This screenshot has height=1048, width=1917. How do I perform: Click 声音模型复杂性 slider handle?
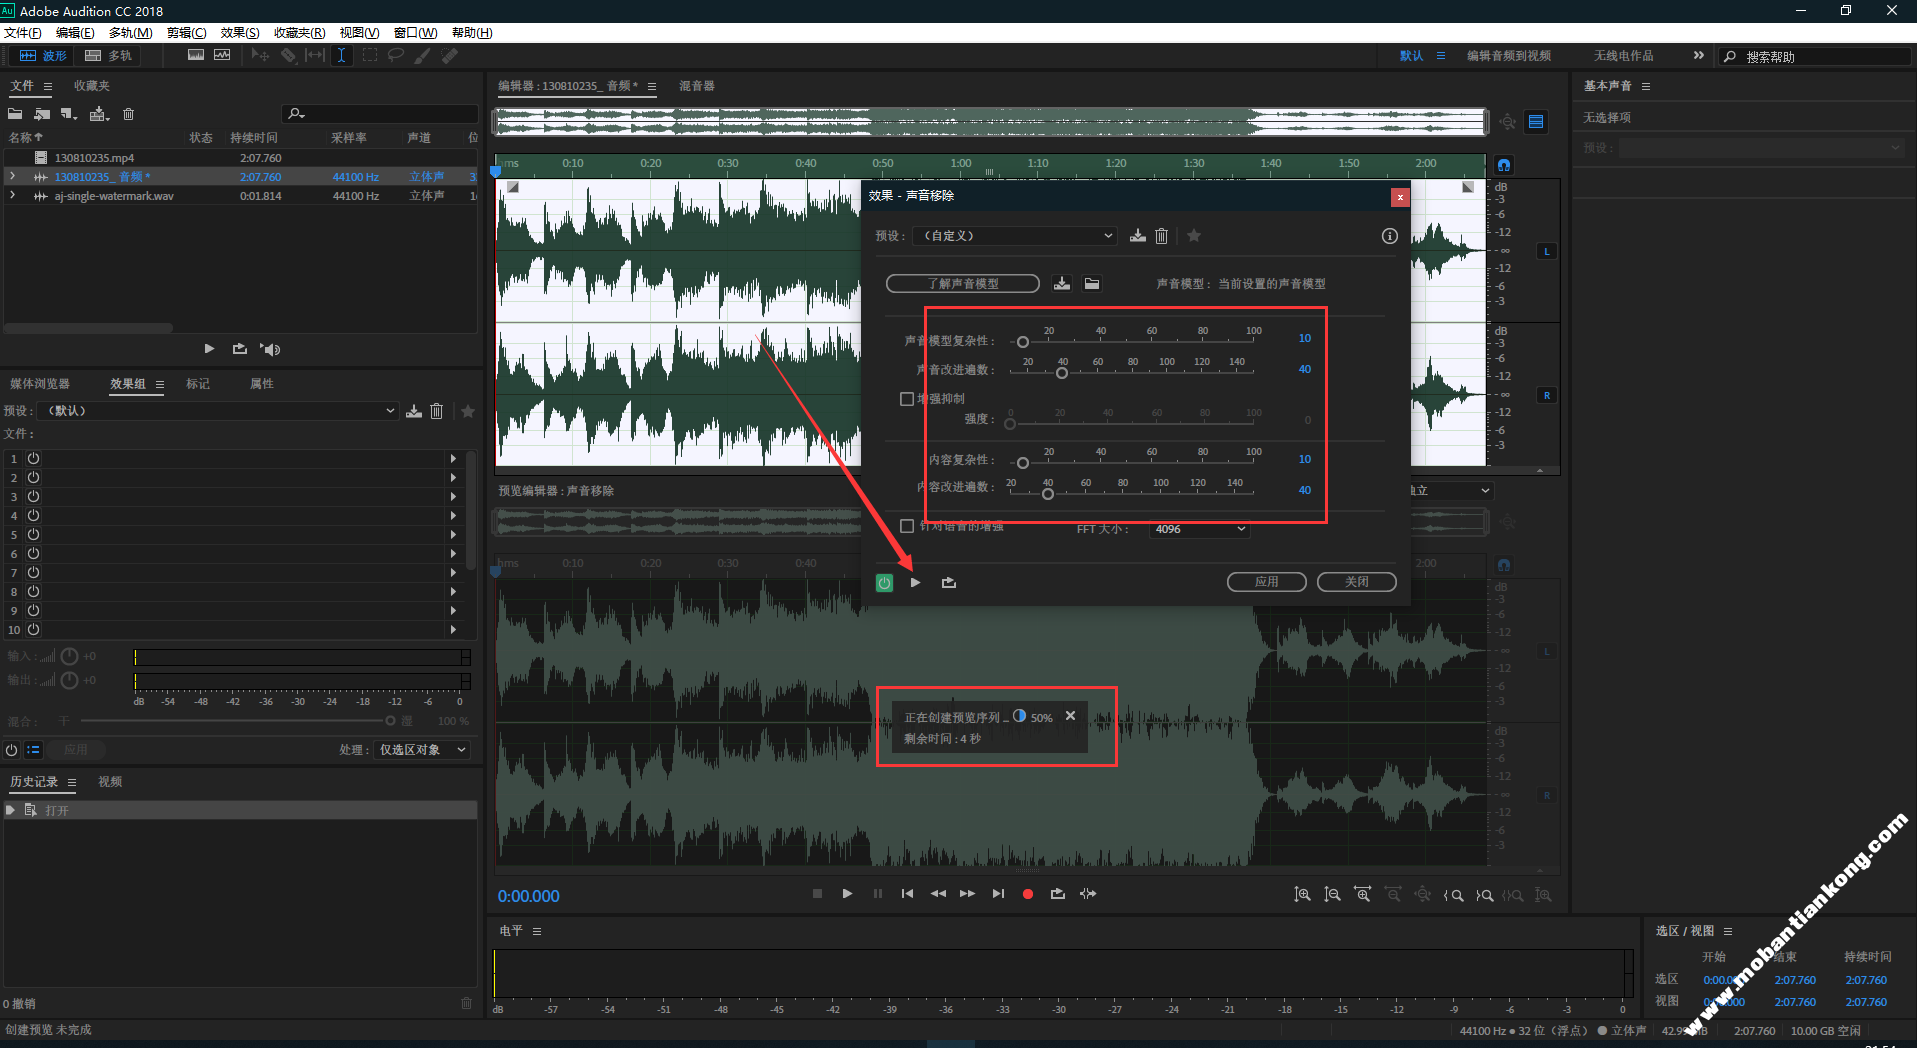(1022, 342)
